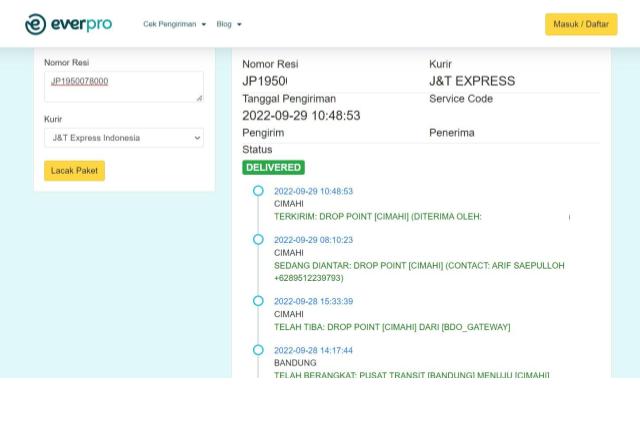The height and width of the screenshot is (427, 640).
Task: Click the Penerima label
Action: (451, 133)
